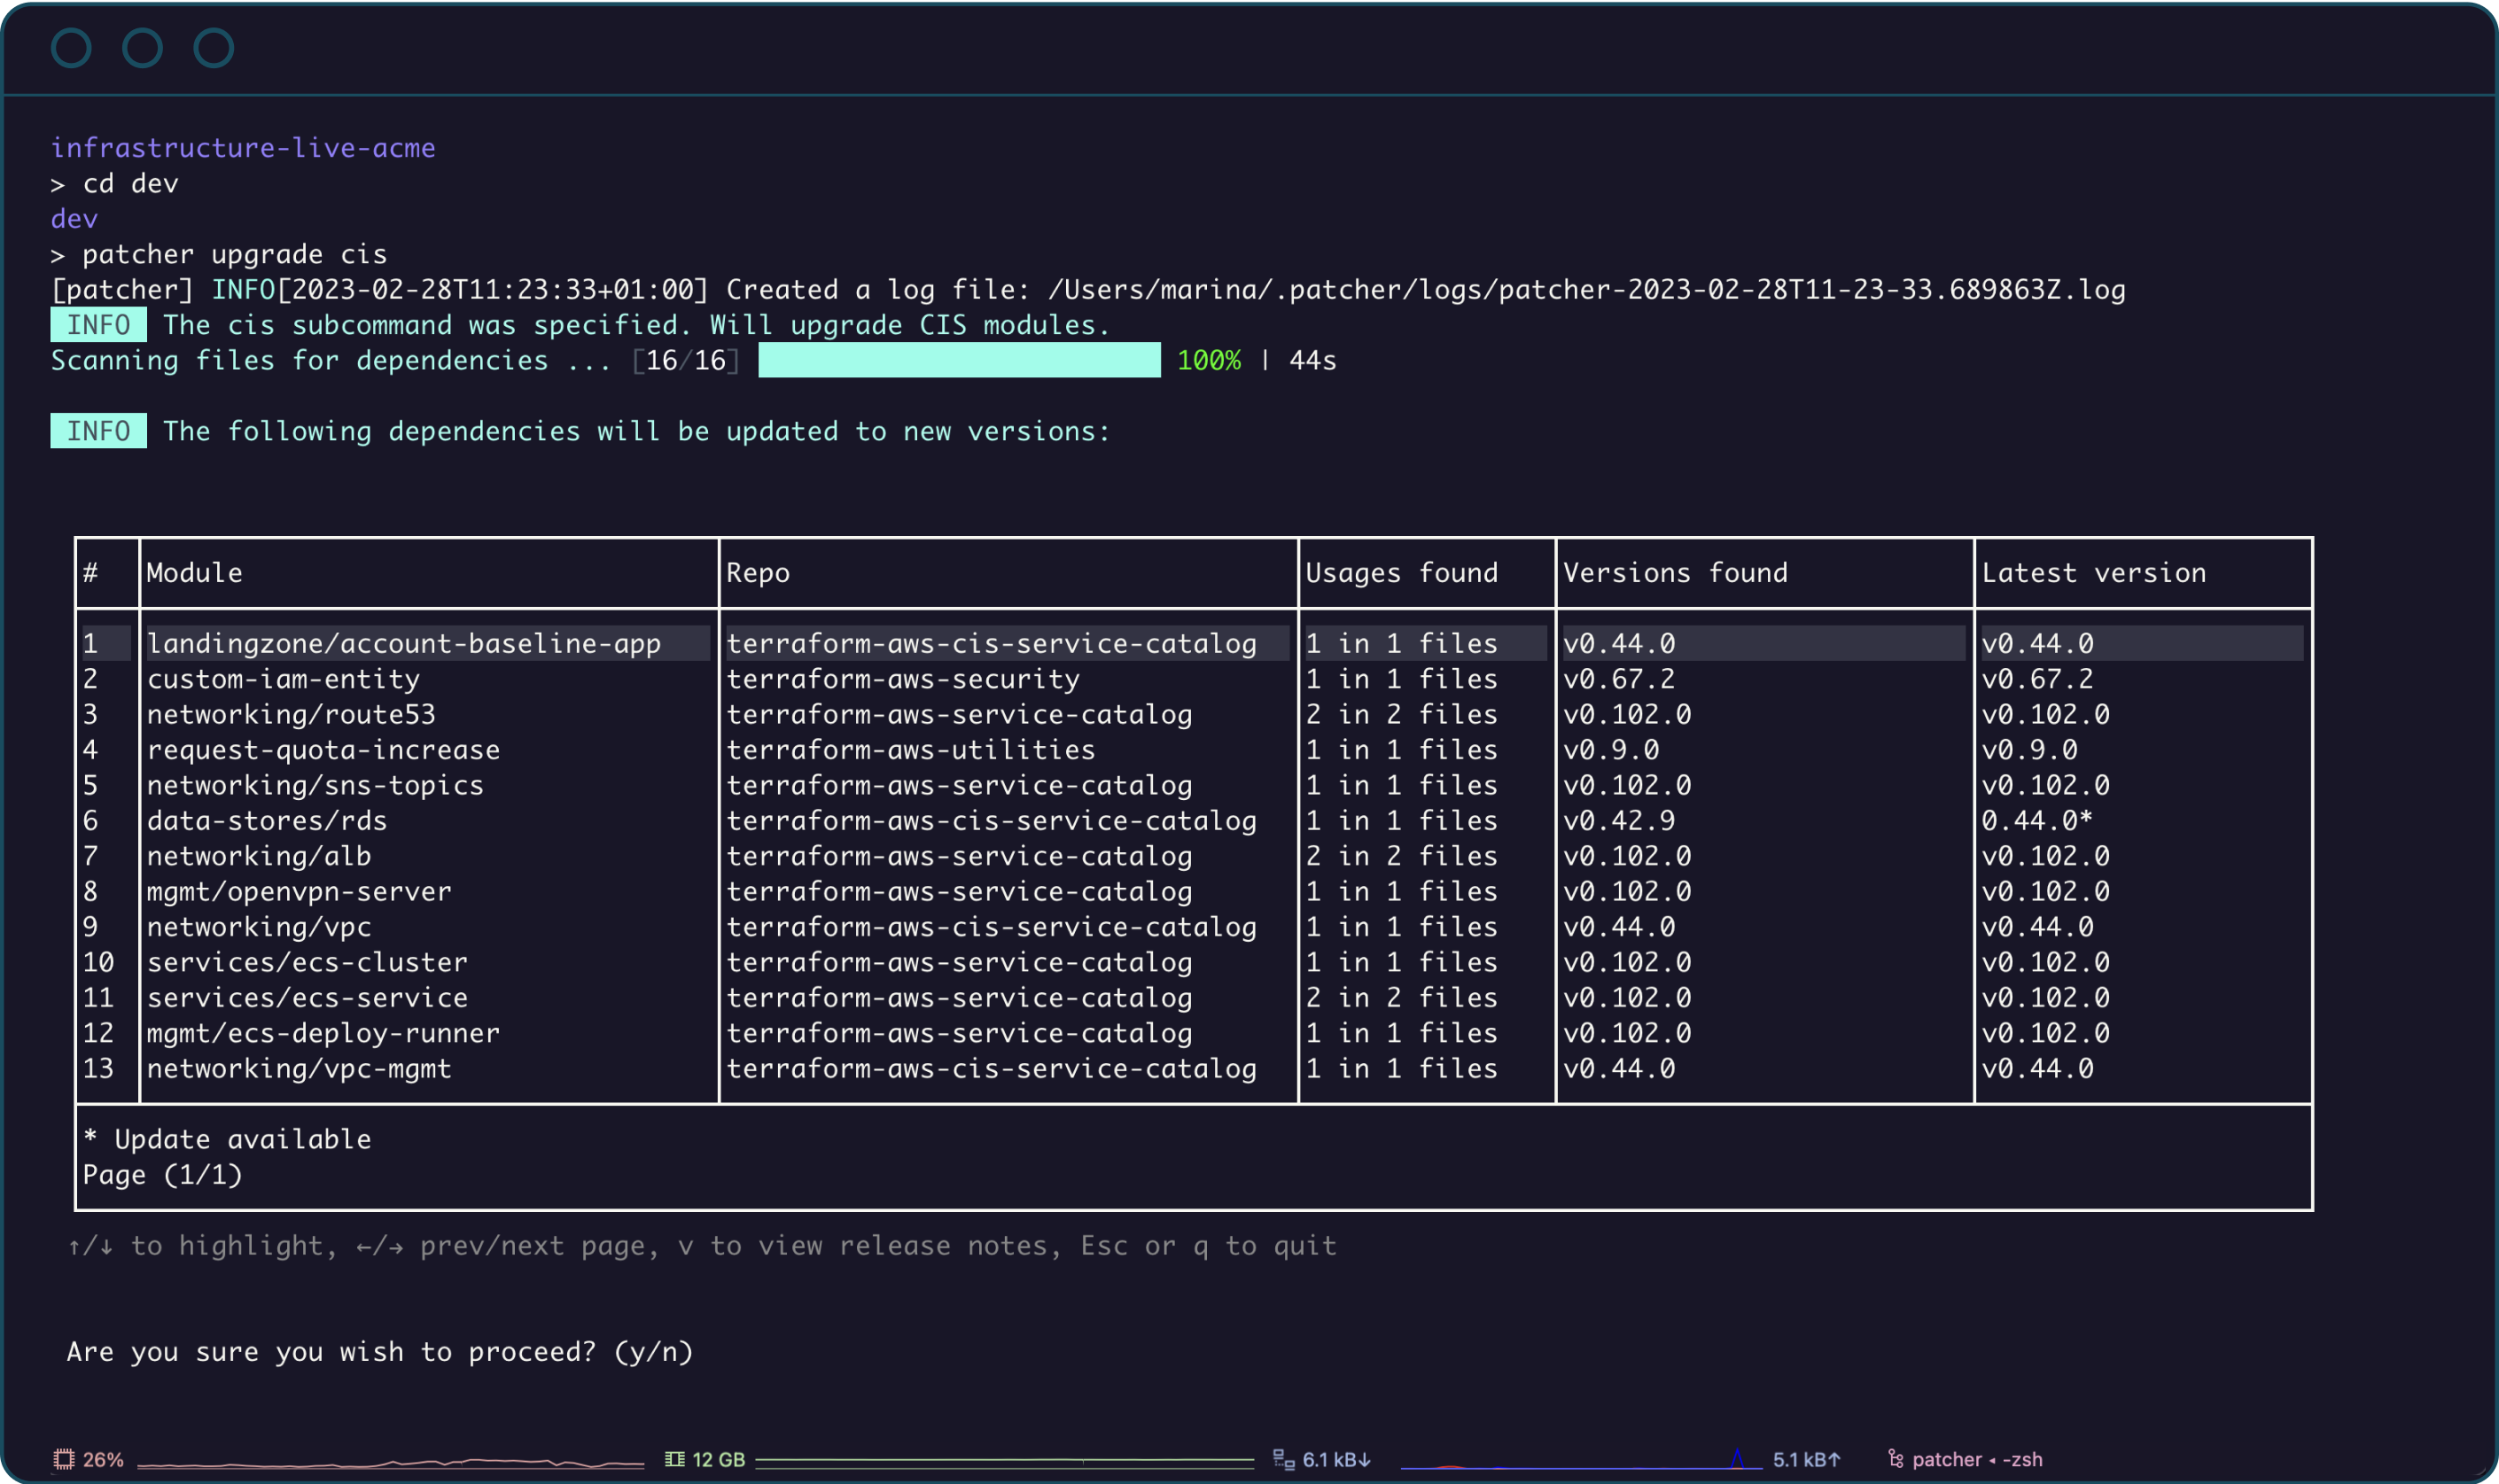
Task: Click terraform-aws-utilities repo cell
Action: (x=911, y=750)
